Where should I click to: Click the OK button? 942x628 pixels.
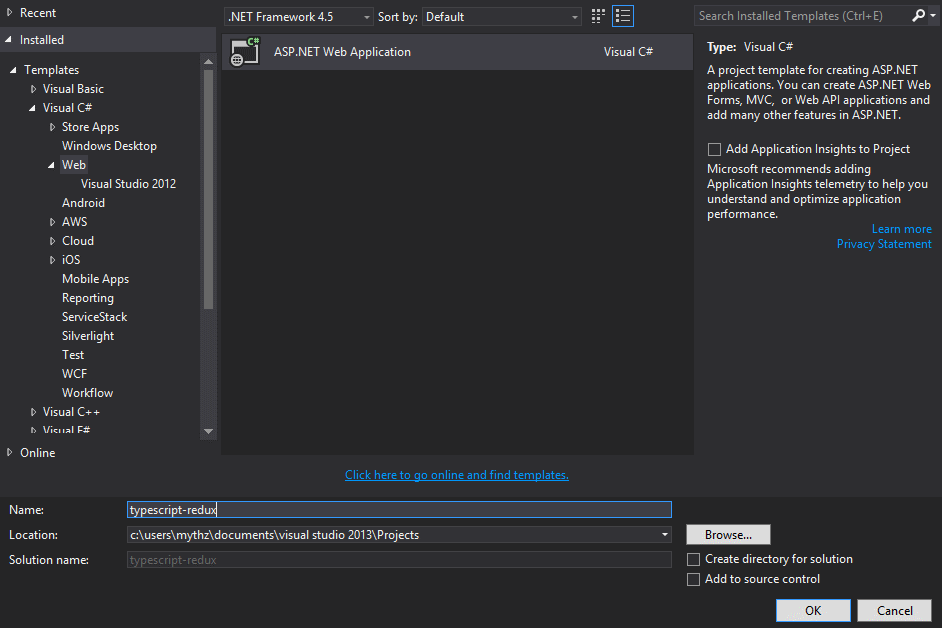813,610
